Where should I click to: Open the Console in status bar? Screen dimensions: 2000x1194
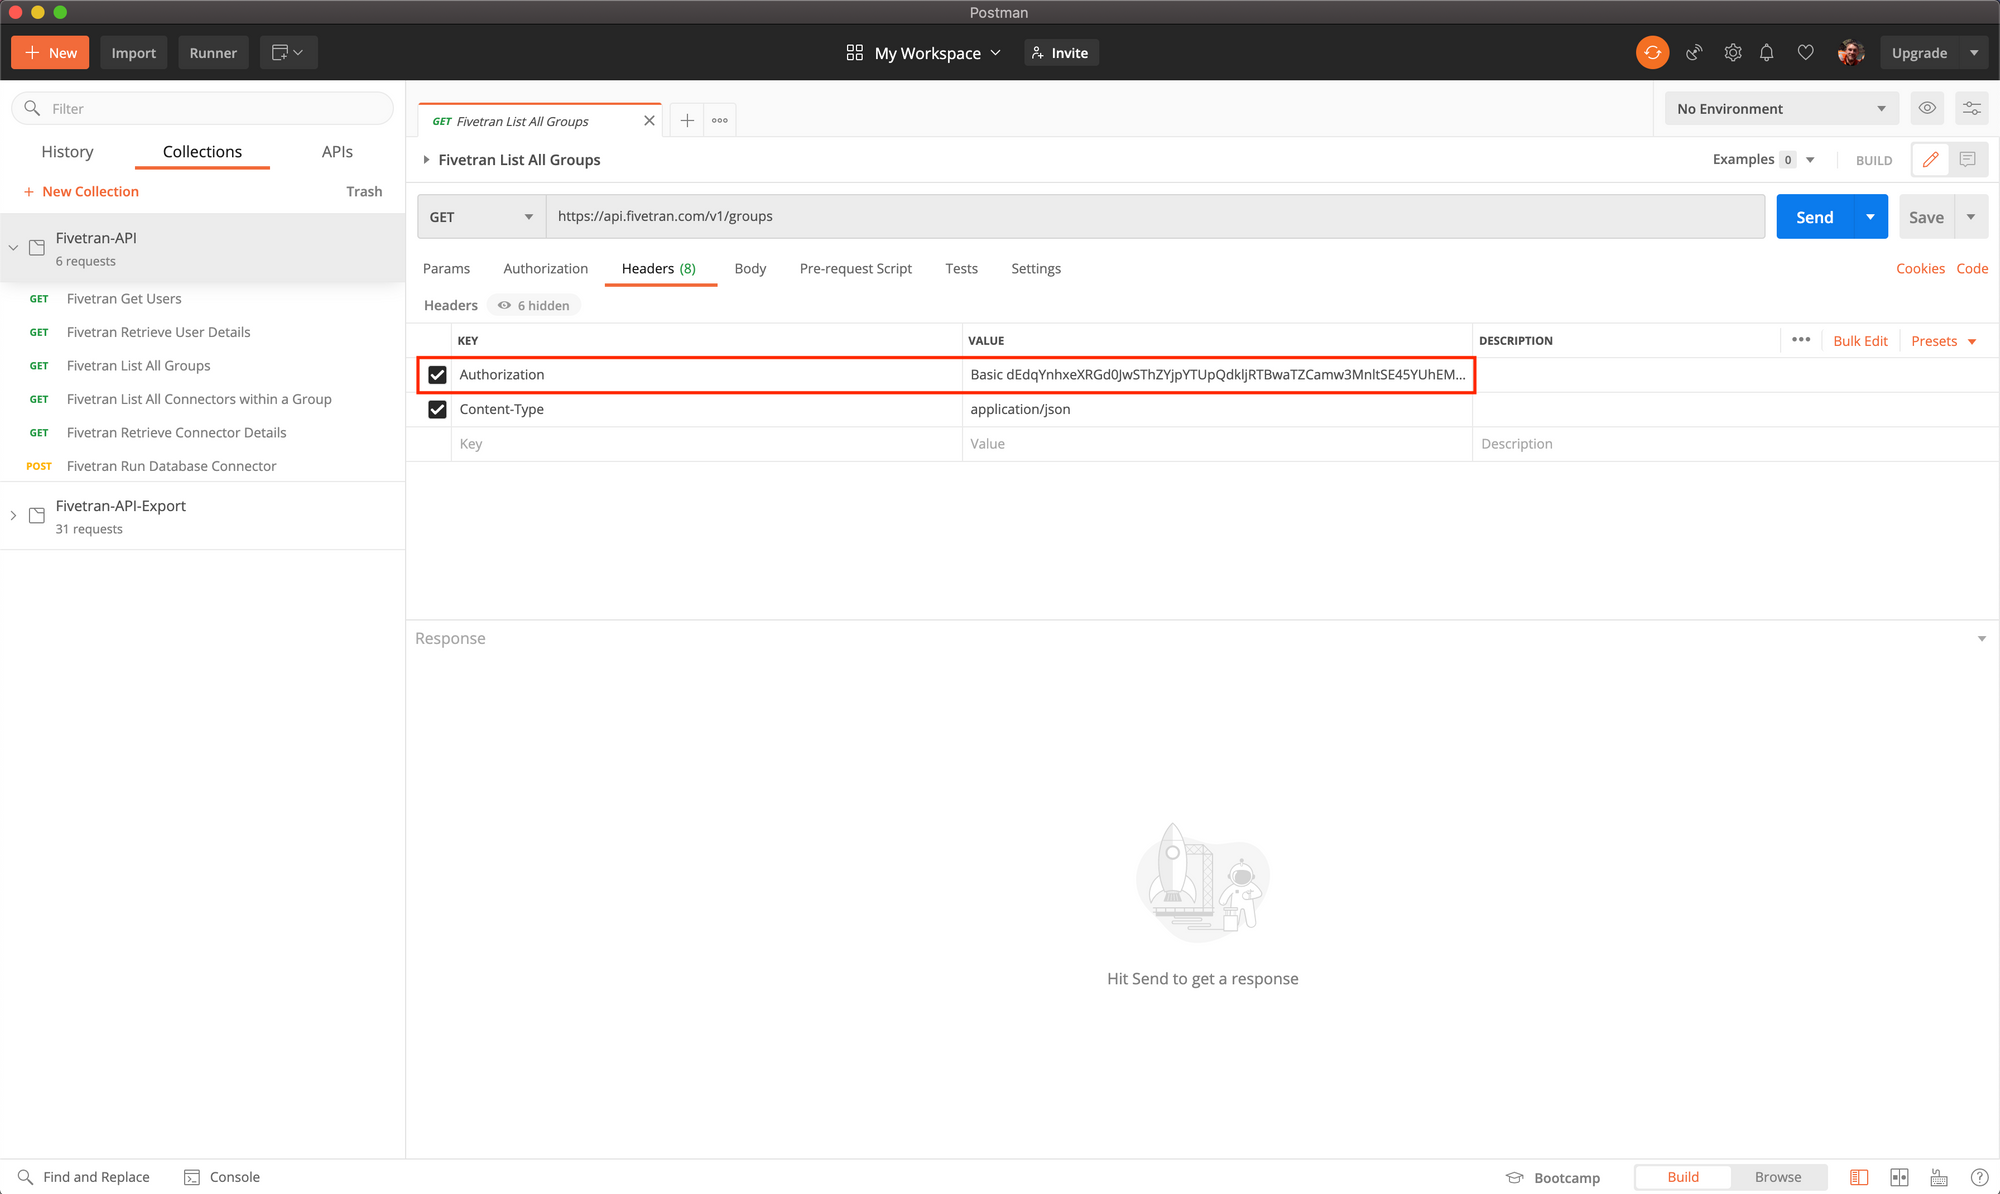(x=222, y=1177)
